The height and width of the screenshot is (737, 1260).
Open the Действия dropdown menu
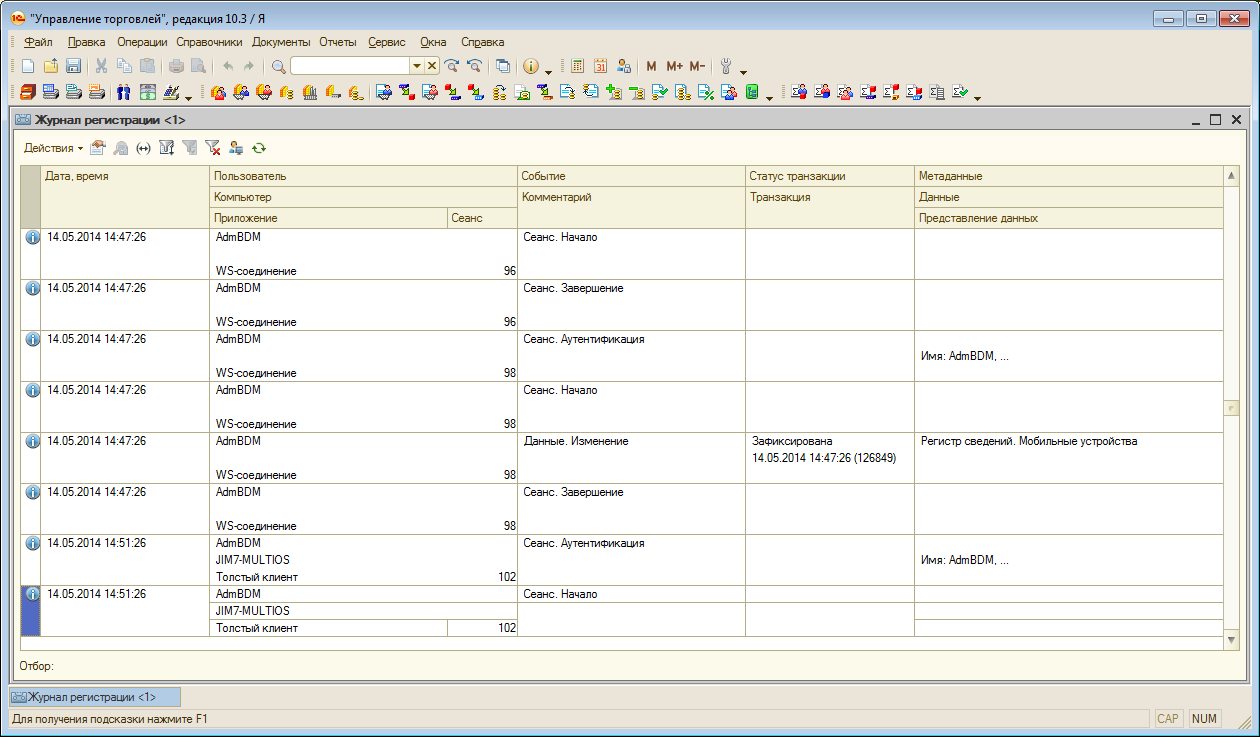click(x=53, y=148)
